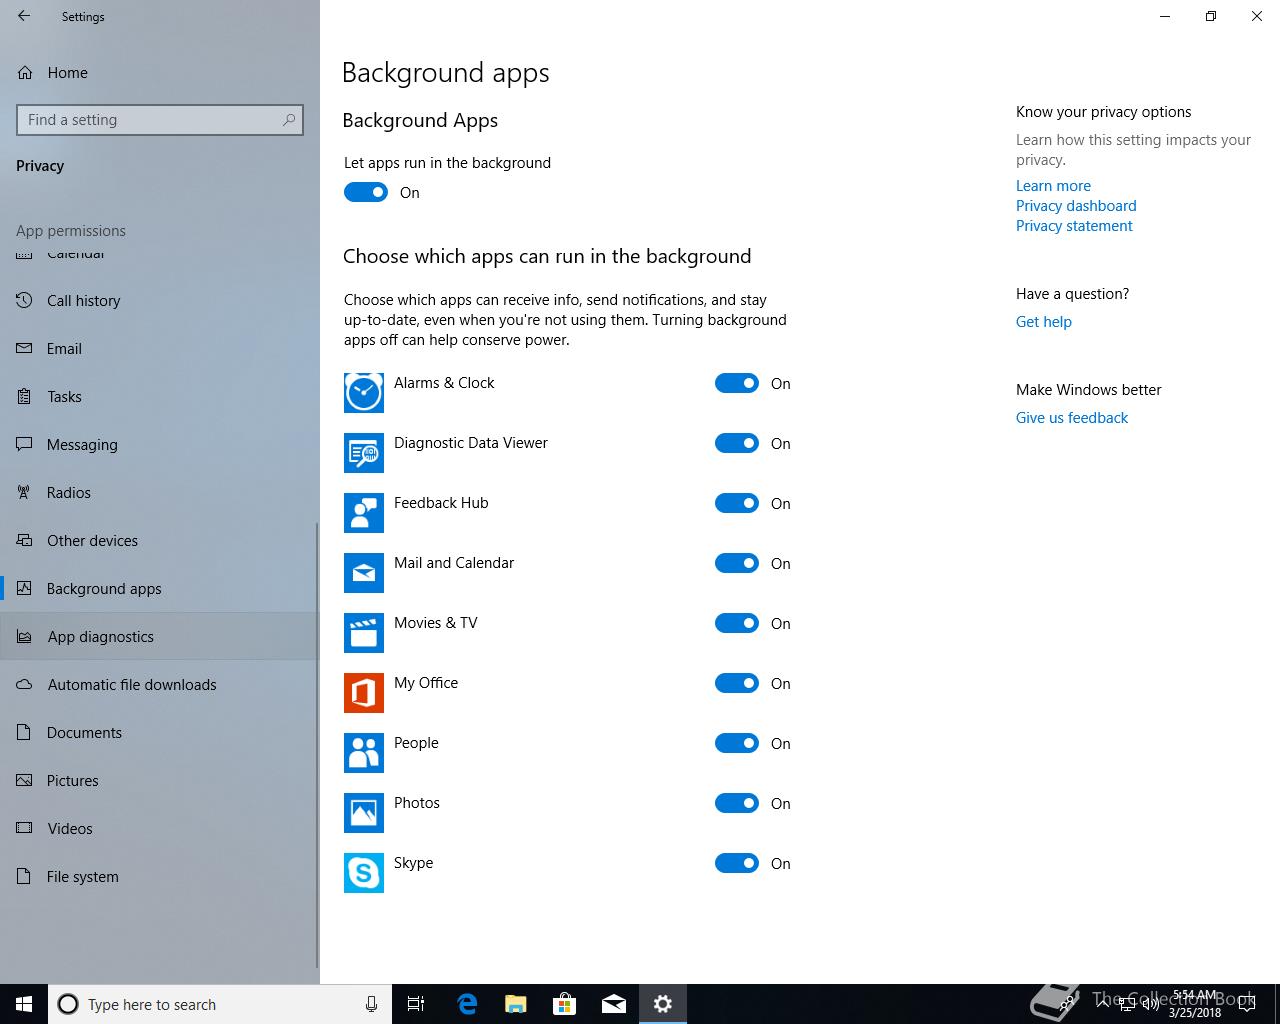Go to File system settings

tap(158, 876)
